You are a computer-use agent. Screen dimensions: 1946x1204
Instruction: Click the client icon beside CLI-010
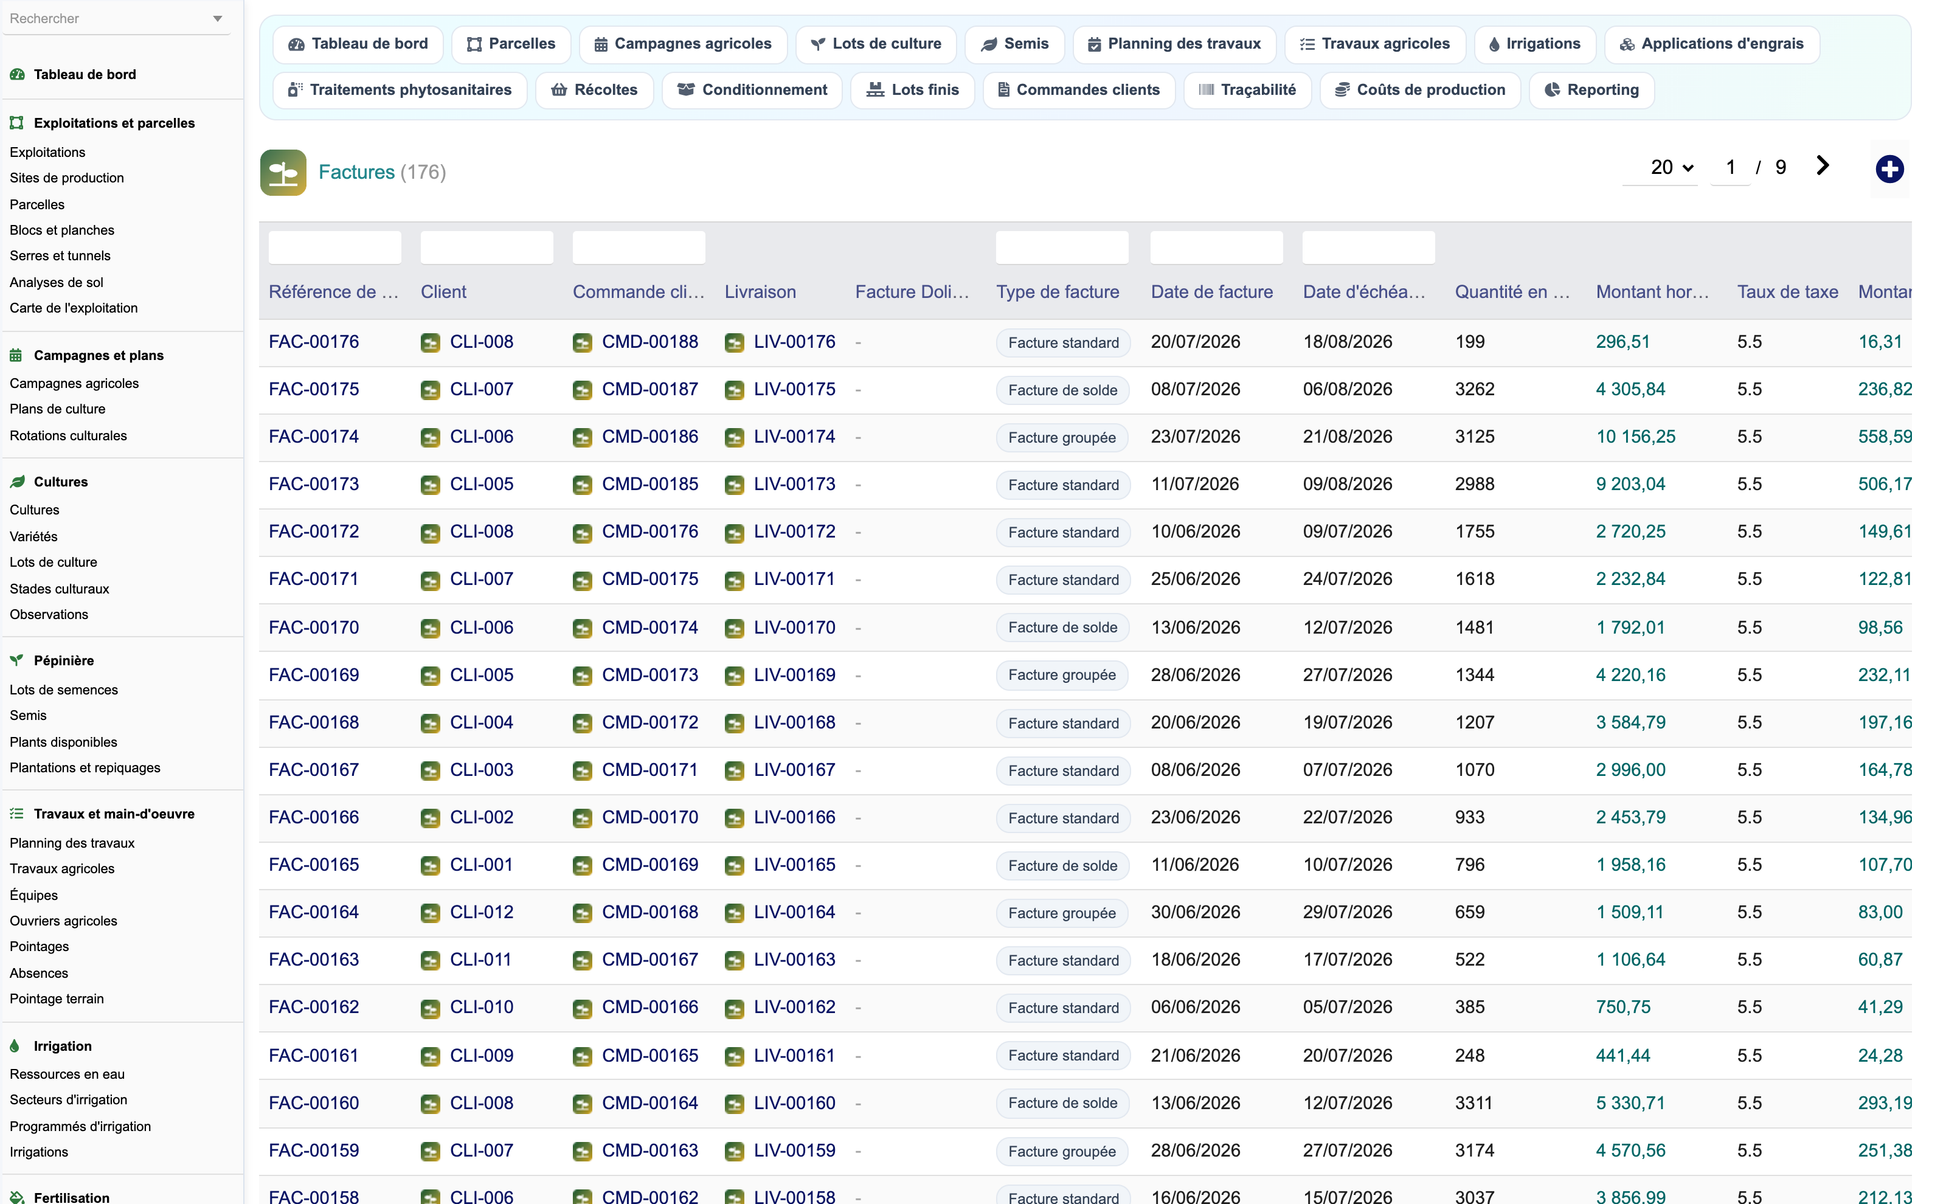(x=430, y=1008)
